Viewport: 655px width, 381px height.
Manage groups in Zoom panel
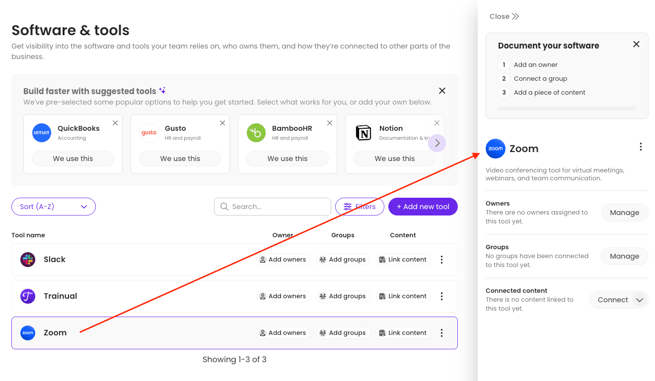(624, 256)
